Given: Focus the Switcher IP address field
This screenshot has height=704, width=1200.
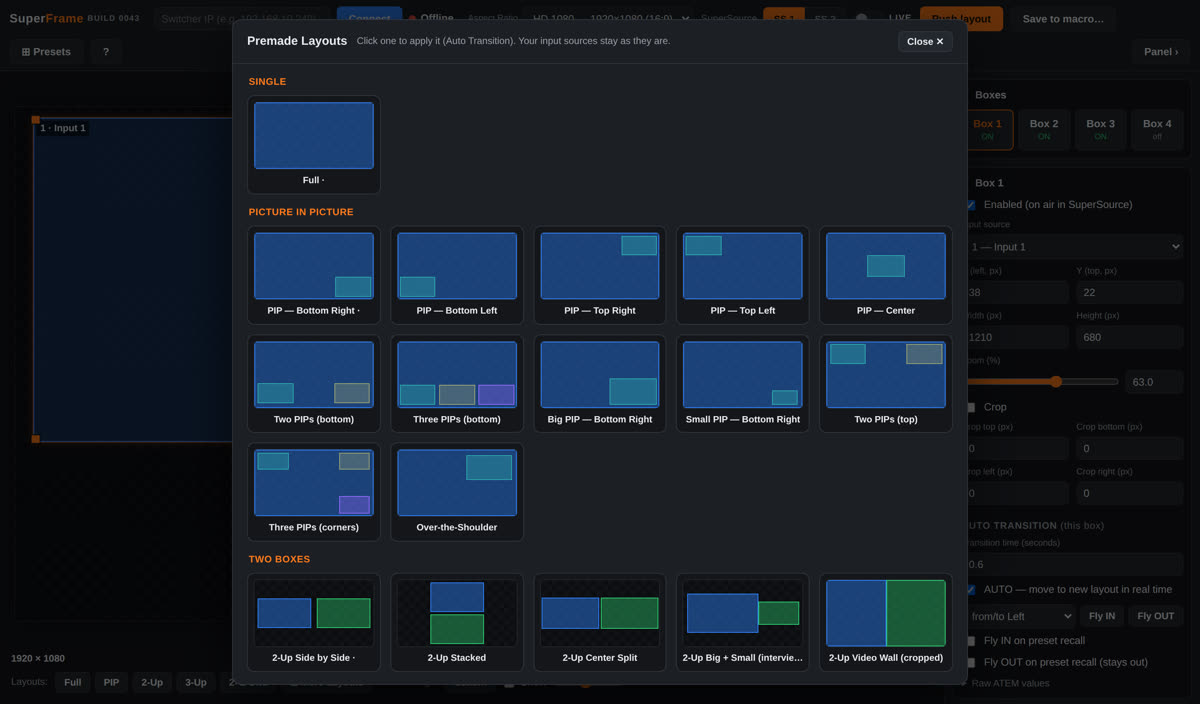Looking at the screenshot, I should click(242, 18).
